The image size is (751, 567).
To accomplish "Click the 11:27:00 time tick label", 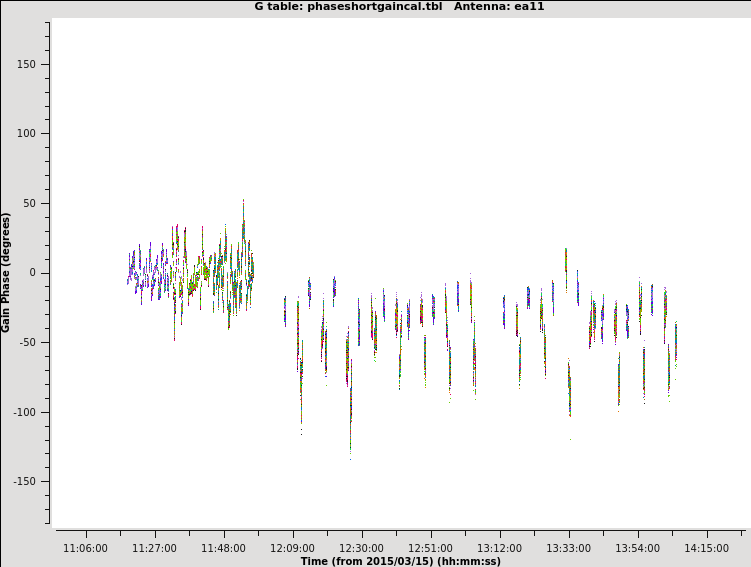I will click(154, 548).
